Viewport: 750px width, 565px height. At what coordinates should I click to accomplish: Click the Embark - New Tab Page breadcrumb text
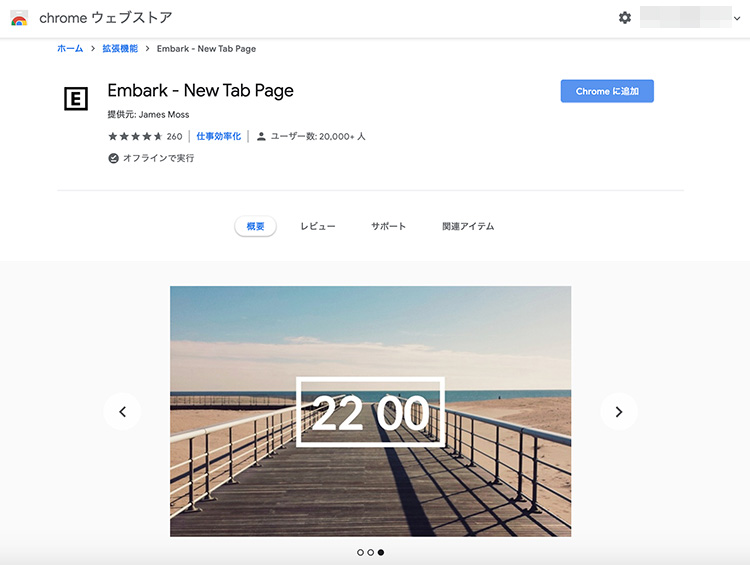point(206,48)
